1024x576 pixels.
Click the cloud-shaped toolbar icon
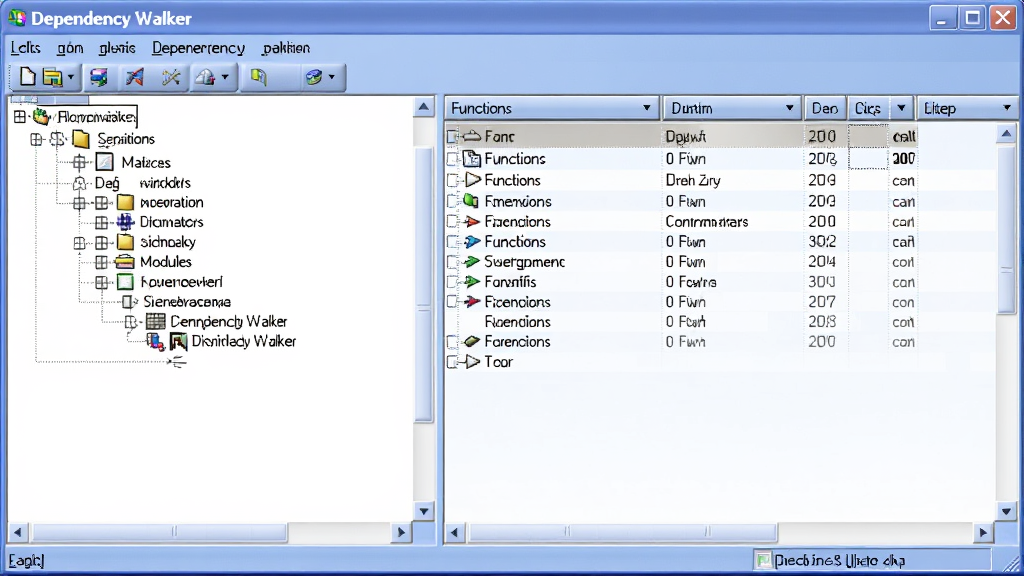pos(205,77)
